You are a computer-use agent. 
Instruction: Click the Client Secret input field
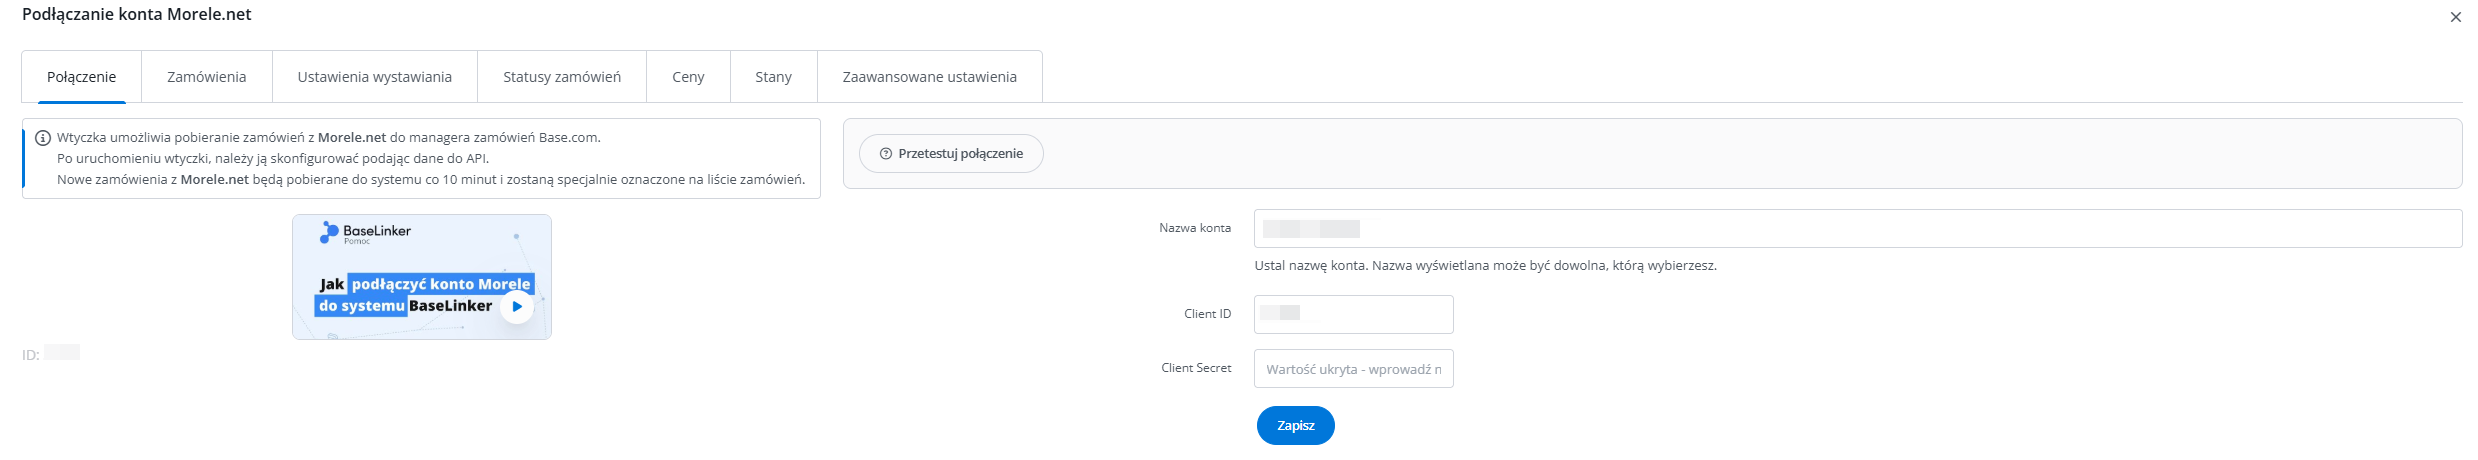coord(1353,369)
